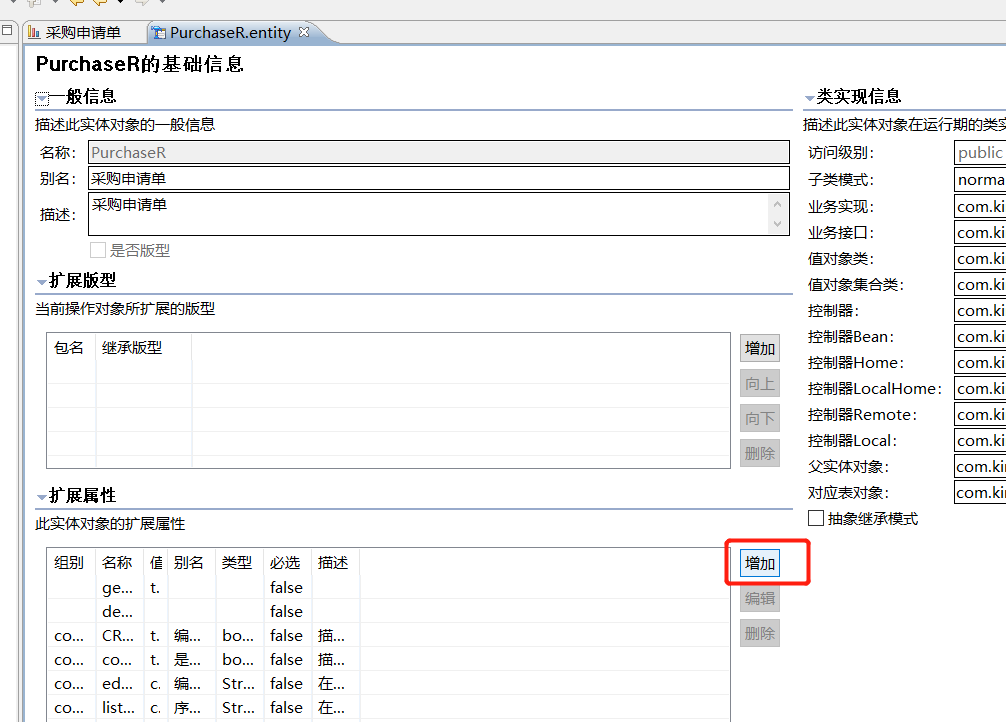Screen dimensions: 1006x722
Task: Switch to the PurchaseR.entity tab
Action: pos(225,32)
